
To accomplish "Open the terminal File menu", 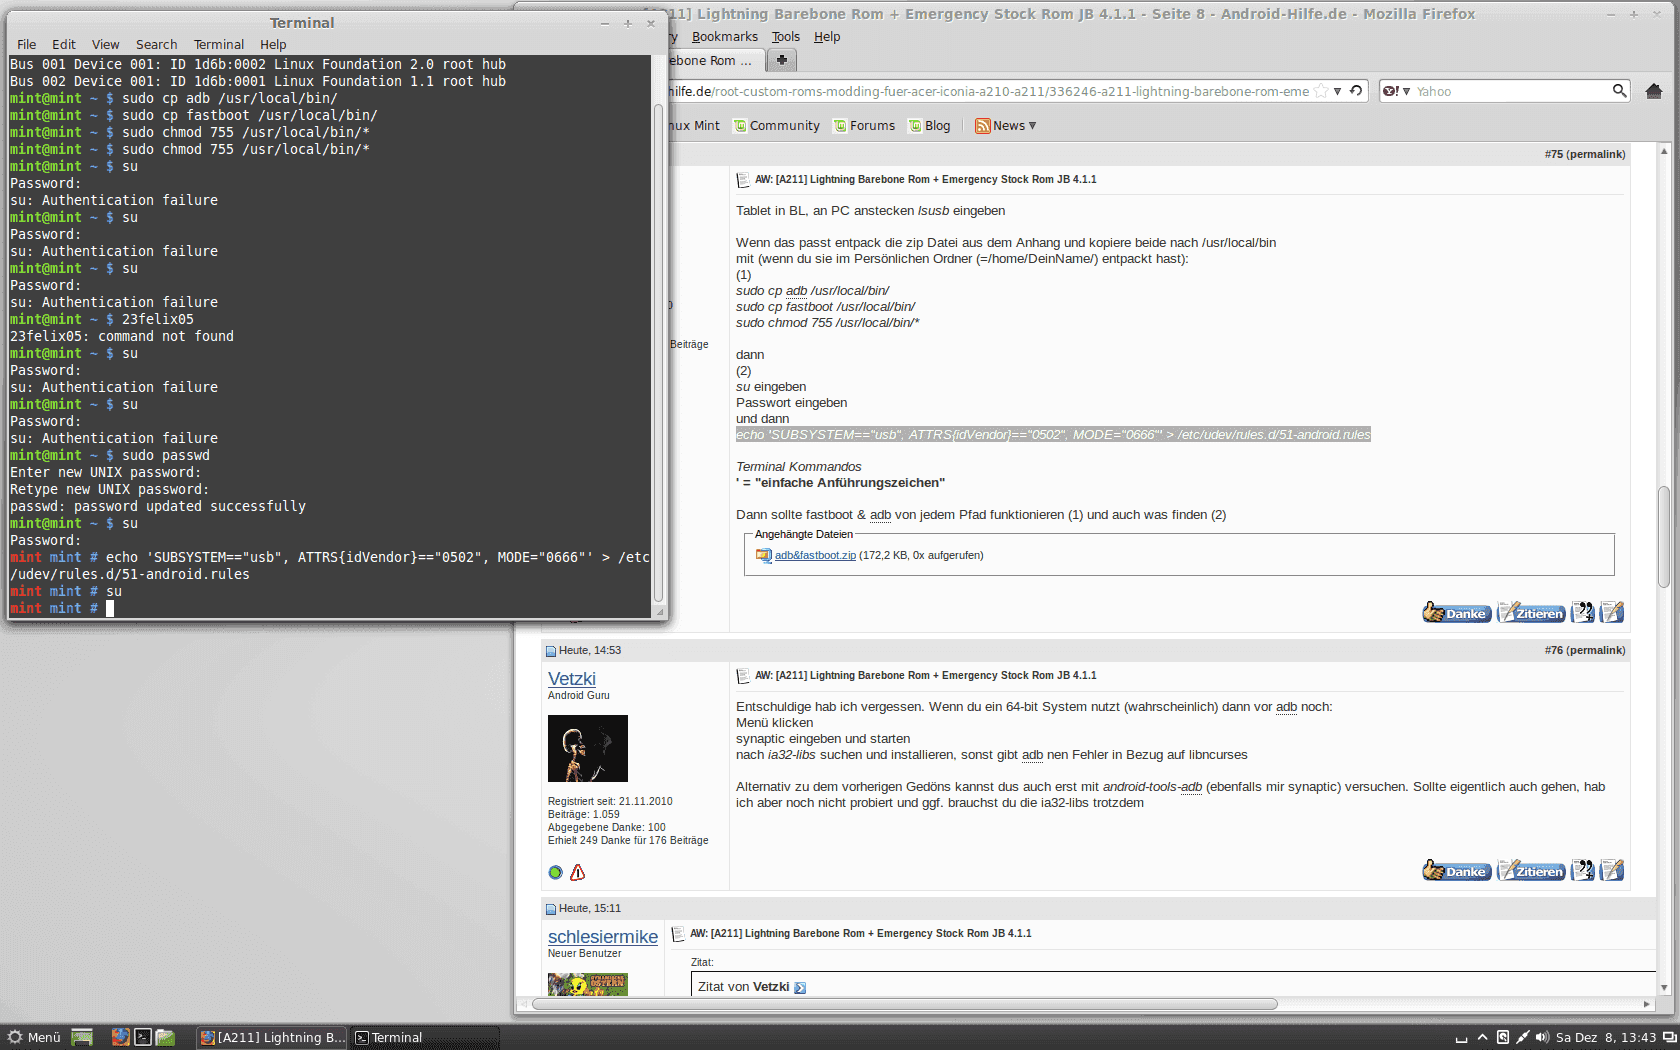I will tap(27, 44).
